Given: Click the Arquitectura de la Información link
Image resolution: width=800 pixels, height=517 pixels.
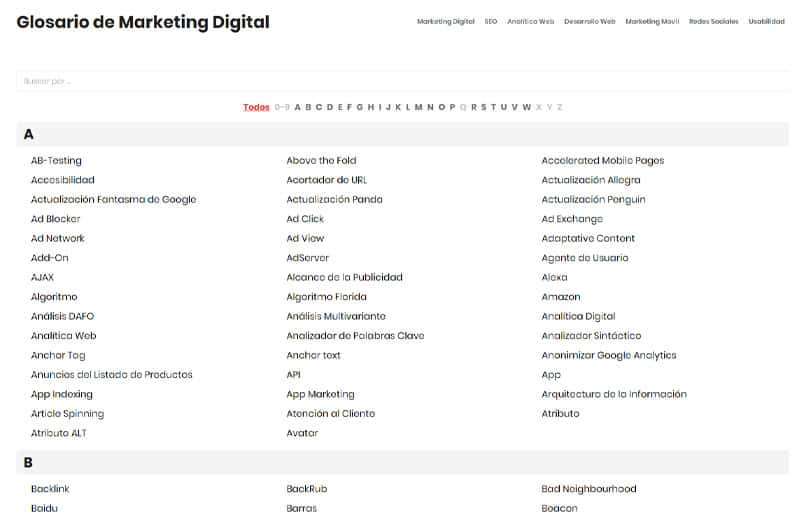Looking at the screenshot, I should click(x=614, y=394).
